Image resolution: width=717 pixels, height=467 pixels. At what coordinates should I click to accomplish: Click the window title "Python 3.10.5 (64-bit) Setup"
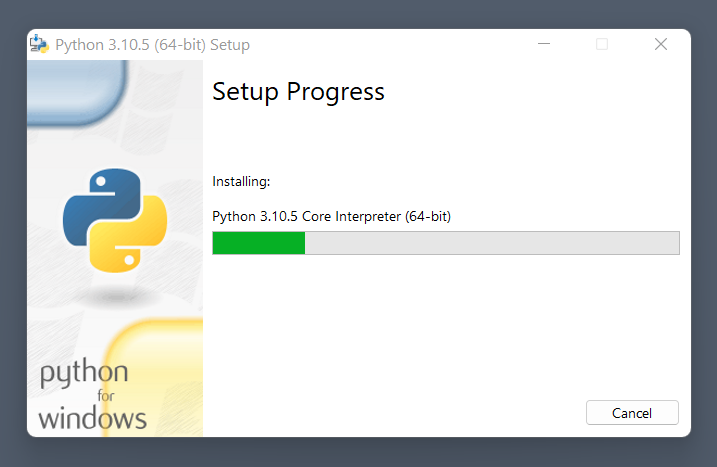coord(152,45)
